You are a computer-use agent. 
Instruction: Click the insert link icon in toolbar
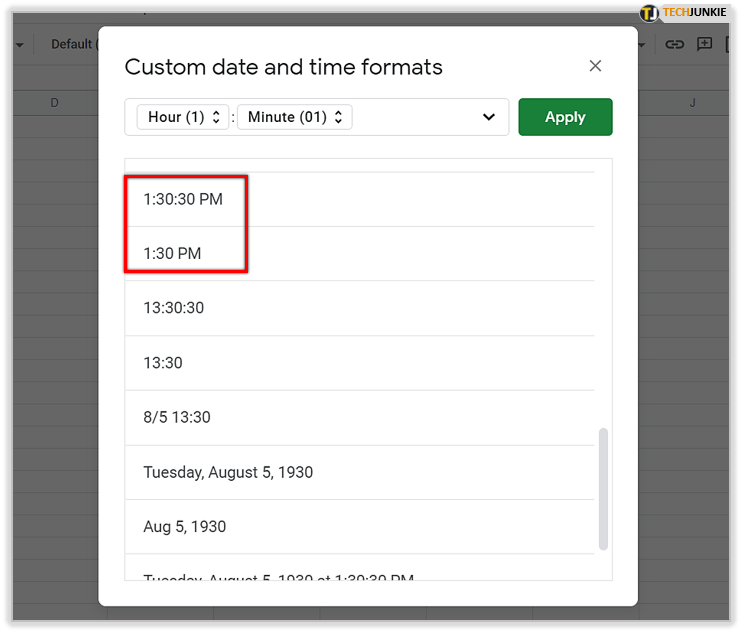tap(675, 44)
